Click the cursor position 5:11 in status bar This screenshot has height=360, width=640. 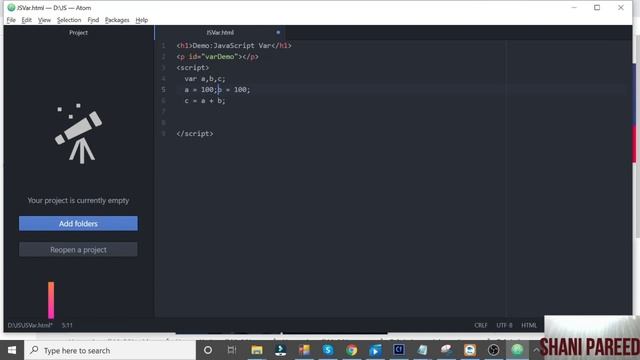(x=67, y=325)
